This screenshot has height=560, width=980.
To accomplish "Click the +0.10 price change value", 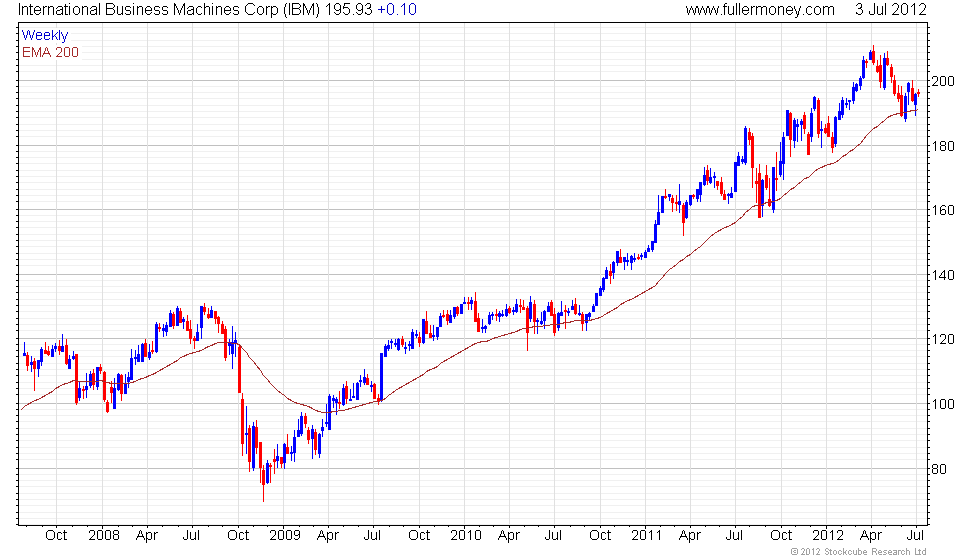I will click(x=397, y=10).
